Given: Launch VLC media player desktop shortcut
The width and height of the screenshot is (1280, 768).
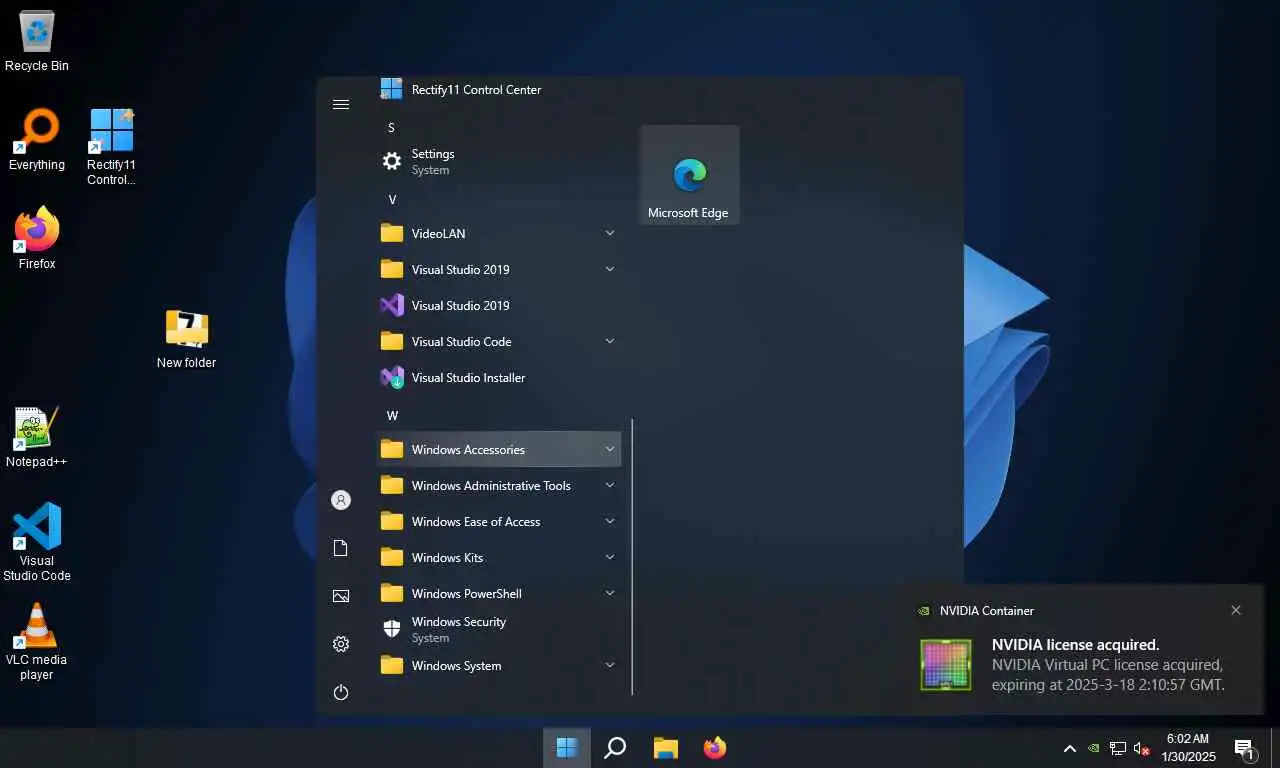Looking at the screenshot, I should click(37, 641).
